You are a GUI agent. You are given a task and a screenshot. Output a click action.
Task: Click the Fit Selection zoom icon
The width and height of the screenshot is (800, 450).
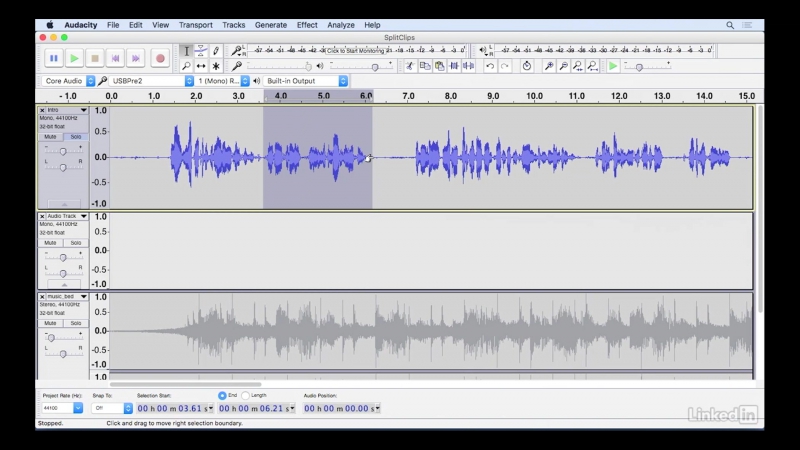point(578,66)
